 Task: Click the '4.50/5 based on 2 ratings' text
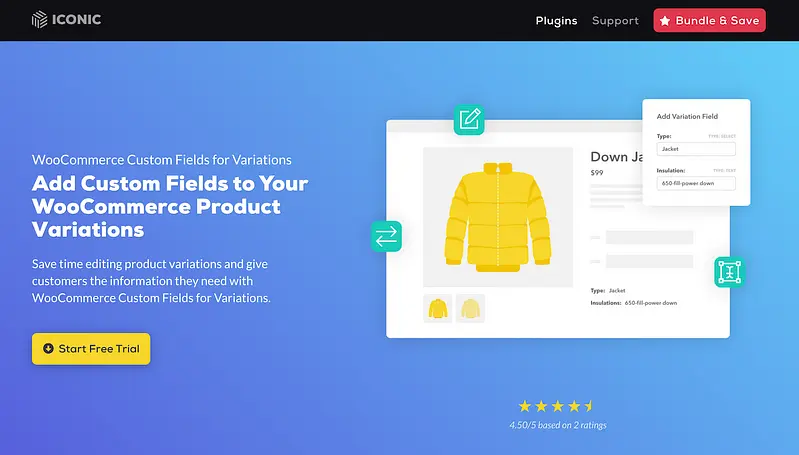coord(558,425)
